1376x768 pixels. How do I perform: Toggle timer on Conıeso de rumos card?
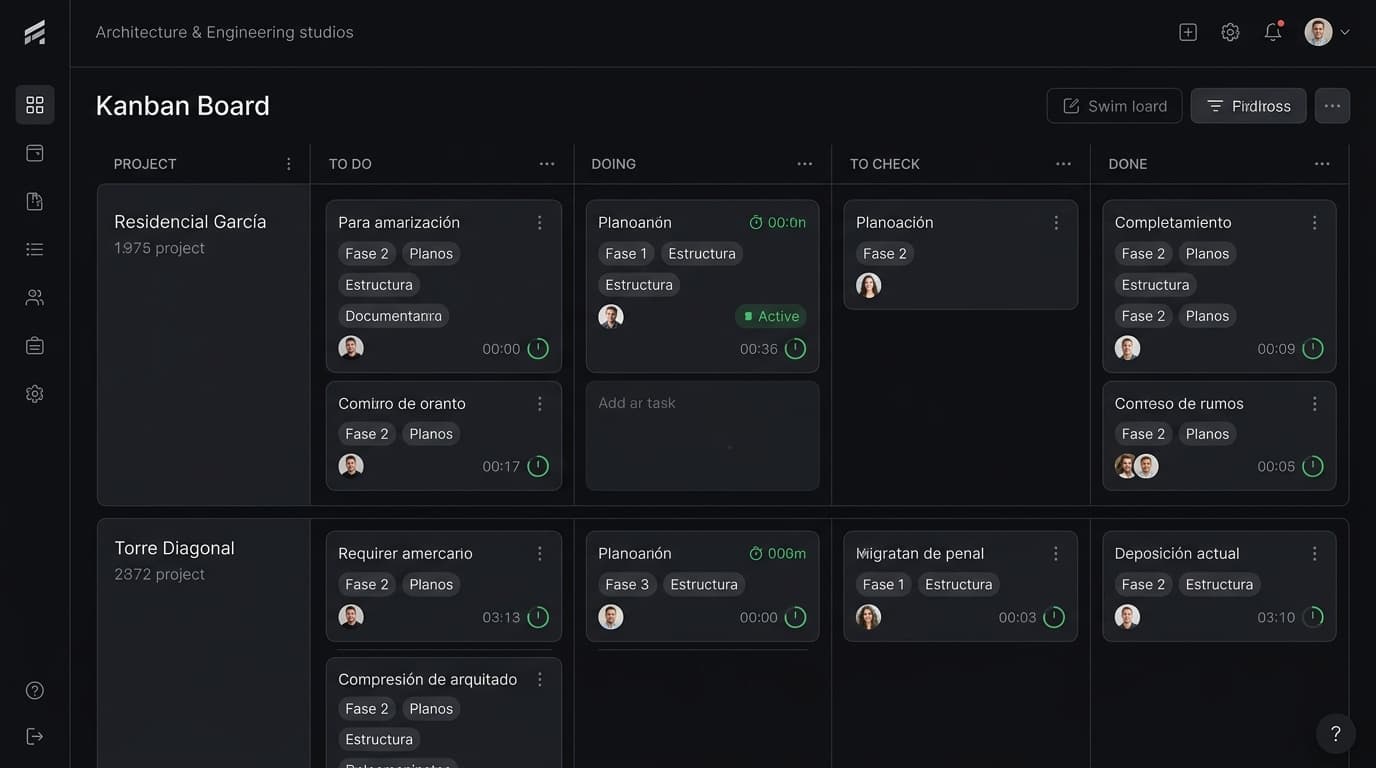[1313, 466]
